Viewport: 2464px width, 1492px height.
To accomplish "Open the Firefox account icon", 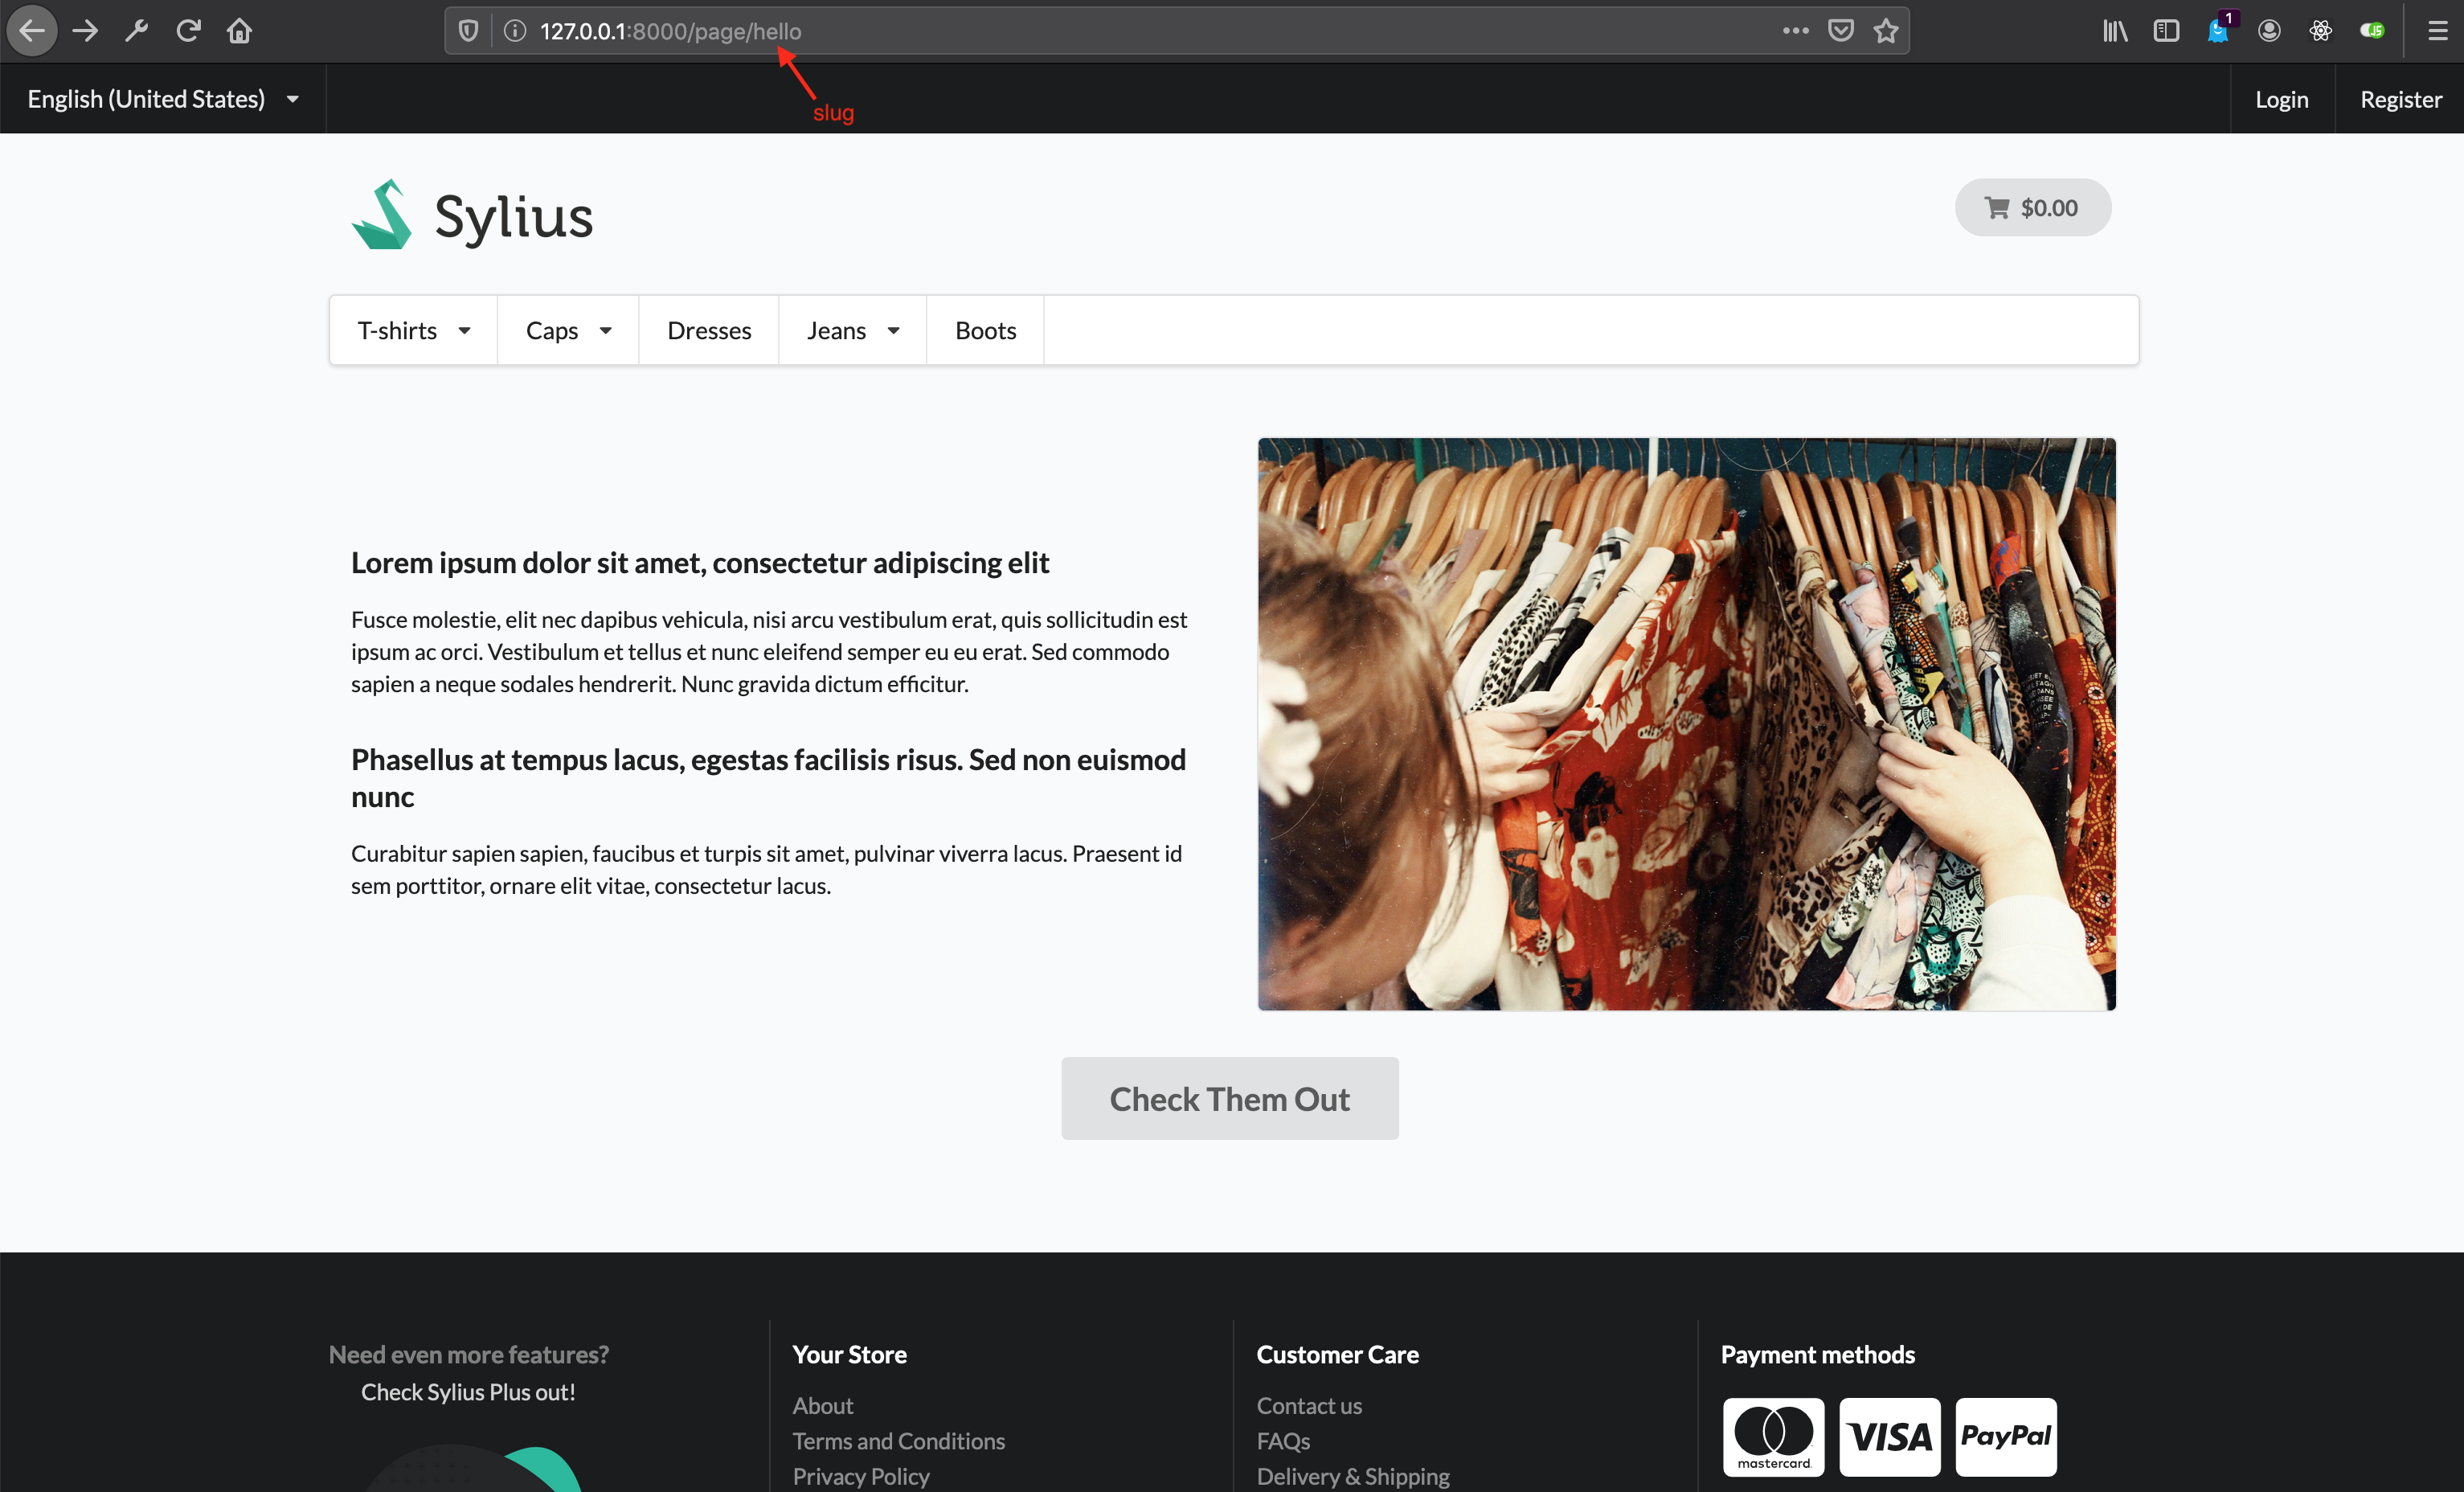I will tap(2269, 31).
